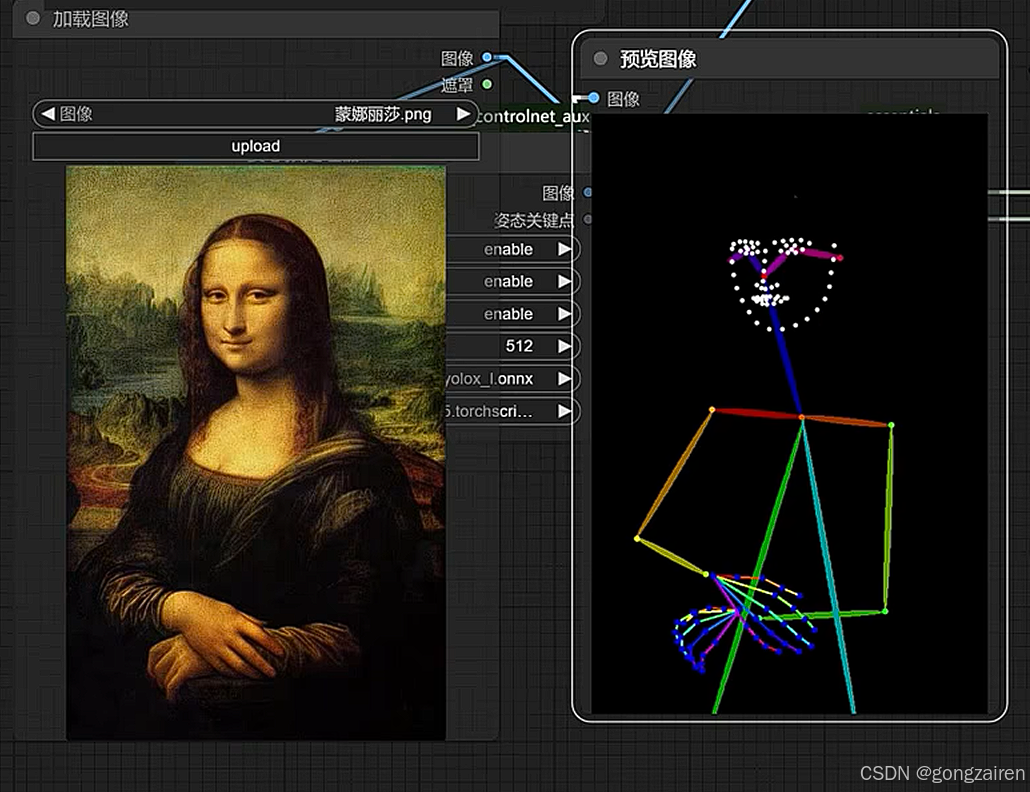Click the 图像 output port of pose node
1030x792 pixels.
(588, 192)
